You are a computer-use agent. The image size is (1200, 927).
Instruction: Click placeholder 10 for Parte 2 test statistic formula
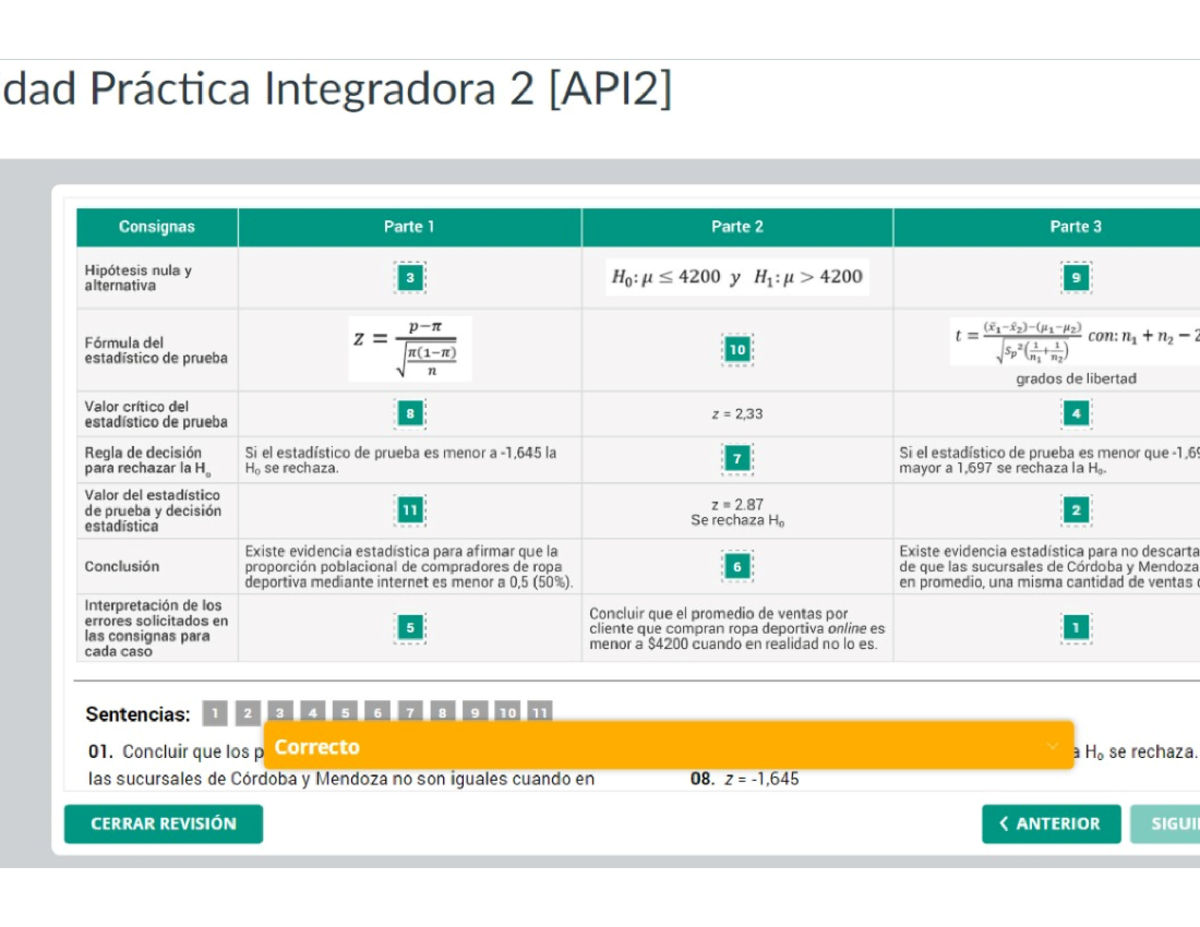pyautogui.click(x=737, y=350)
